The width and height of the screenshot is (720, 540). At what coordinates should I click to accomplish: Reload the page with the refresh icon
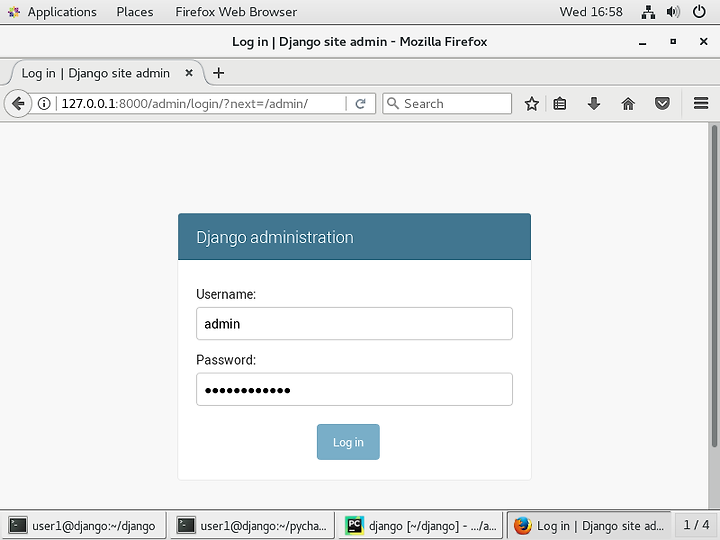(360, 103)
